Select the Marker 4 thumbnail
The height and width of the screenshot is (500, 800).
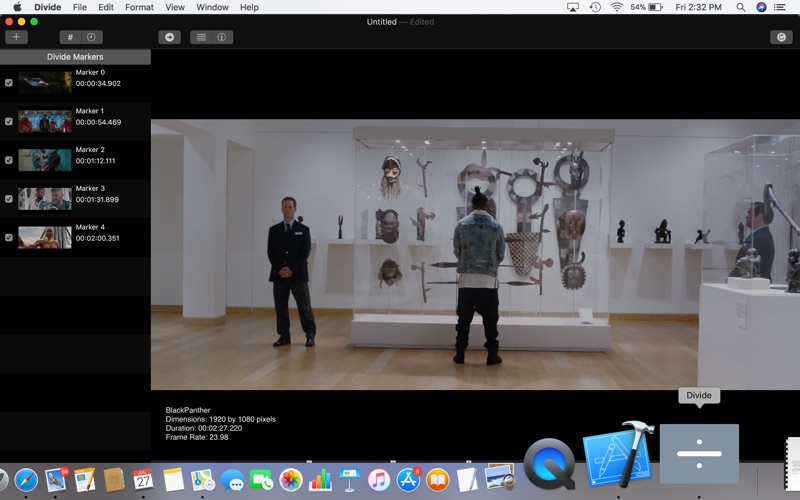(45, 238)
